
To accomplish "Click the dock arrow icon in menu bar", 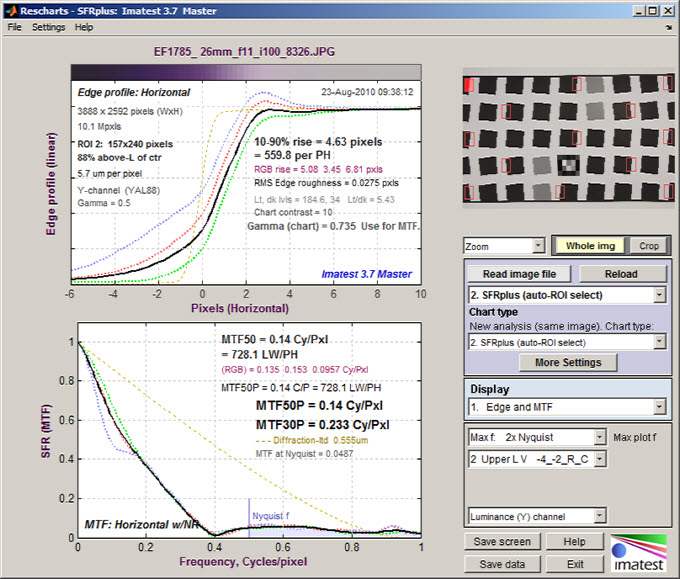I will pyautogui.click(x=668, y=27).
